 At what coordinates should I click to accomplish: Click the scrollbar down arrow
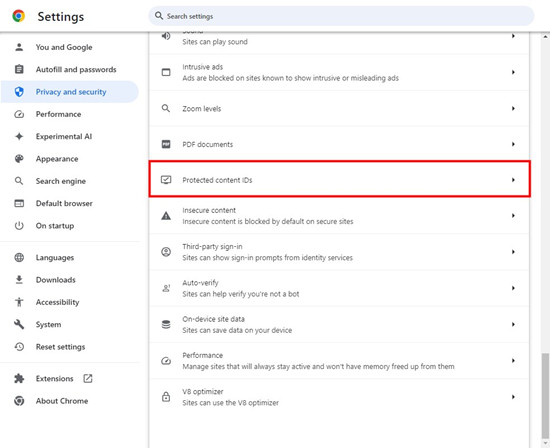tap(545, 443)
